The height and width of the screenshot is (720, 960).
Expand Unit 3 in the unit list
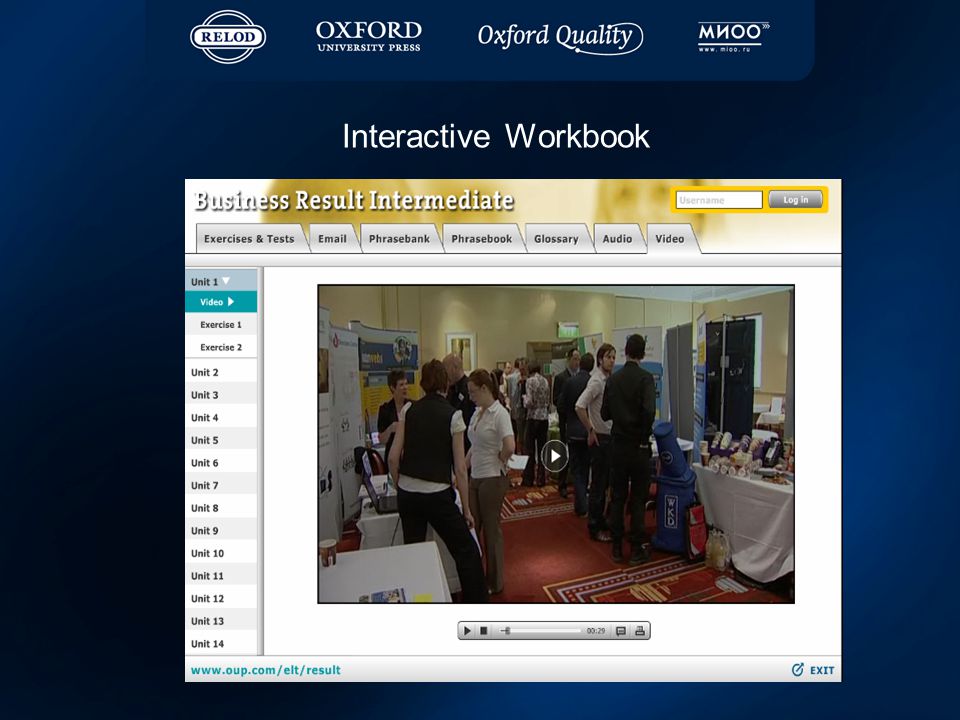221,395
